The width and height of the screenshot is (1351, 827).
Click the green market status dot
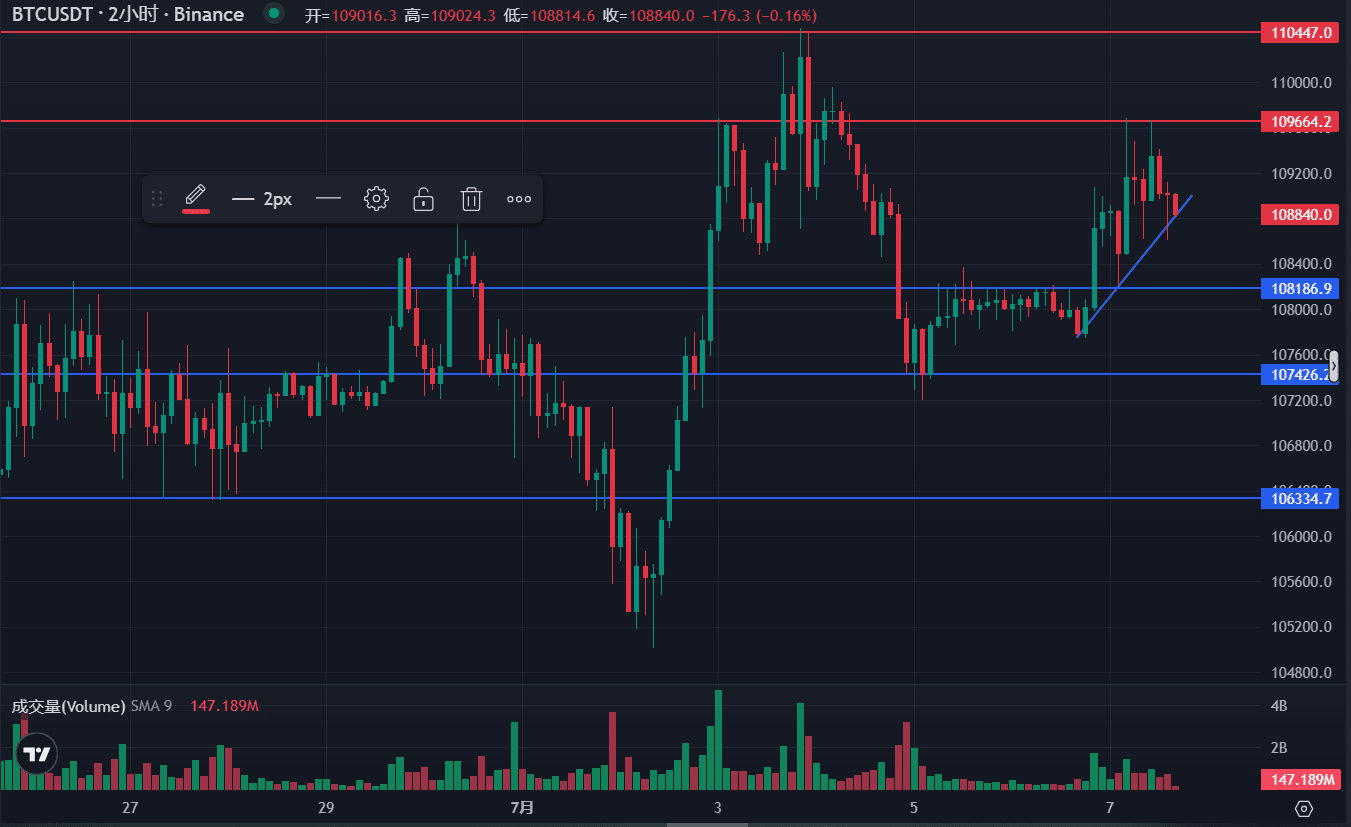[x=273, y=15]
